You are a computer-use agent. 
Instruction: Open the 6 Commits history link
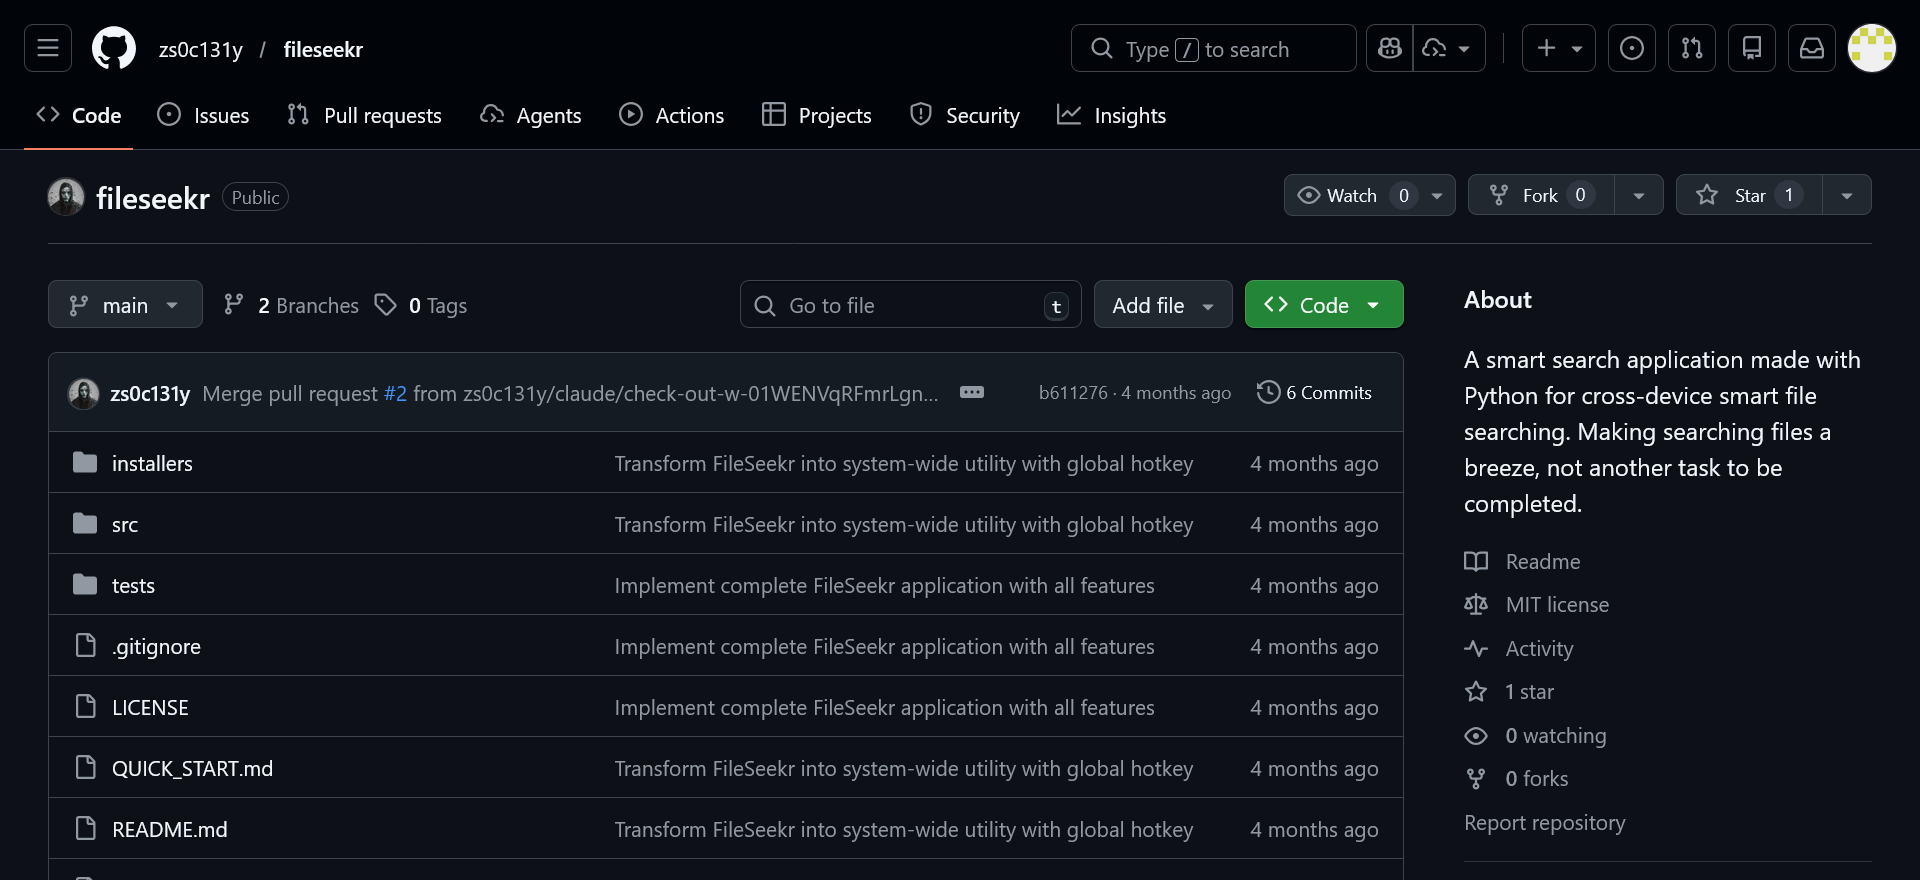pos(1315,392)
